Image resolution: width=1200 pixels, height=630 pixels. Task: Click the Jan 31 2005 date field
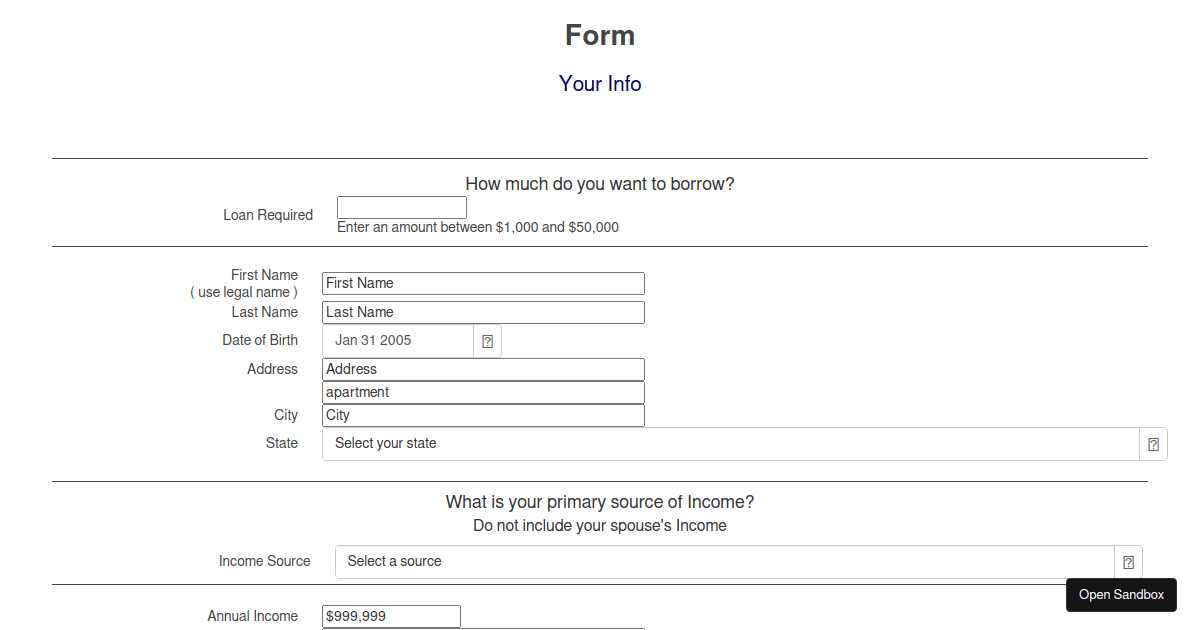[x=397, y=340]
